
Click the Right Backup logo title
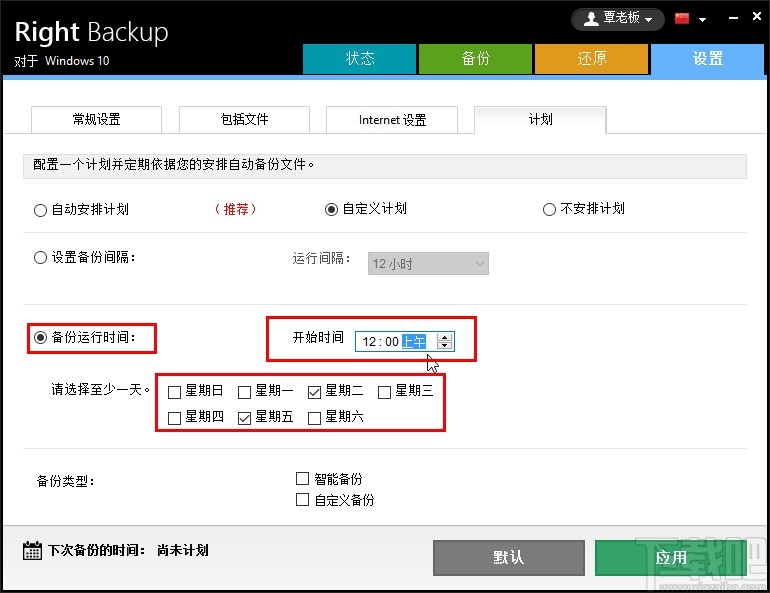[91, 32]
